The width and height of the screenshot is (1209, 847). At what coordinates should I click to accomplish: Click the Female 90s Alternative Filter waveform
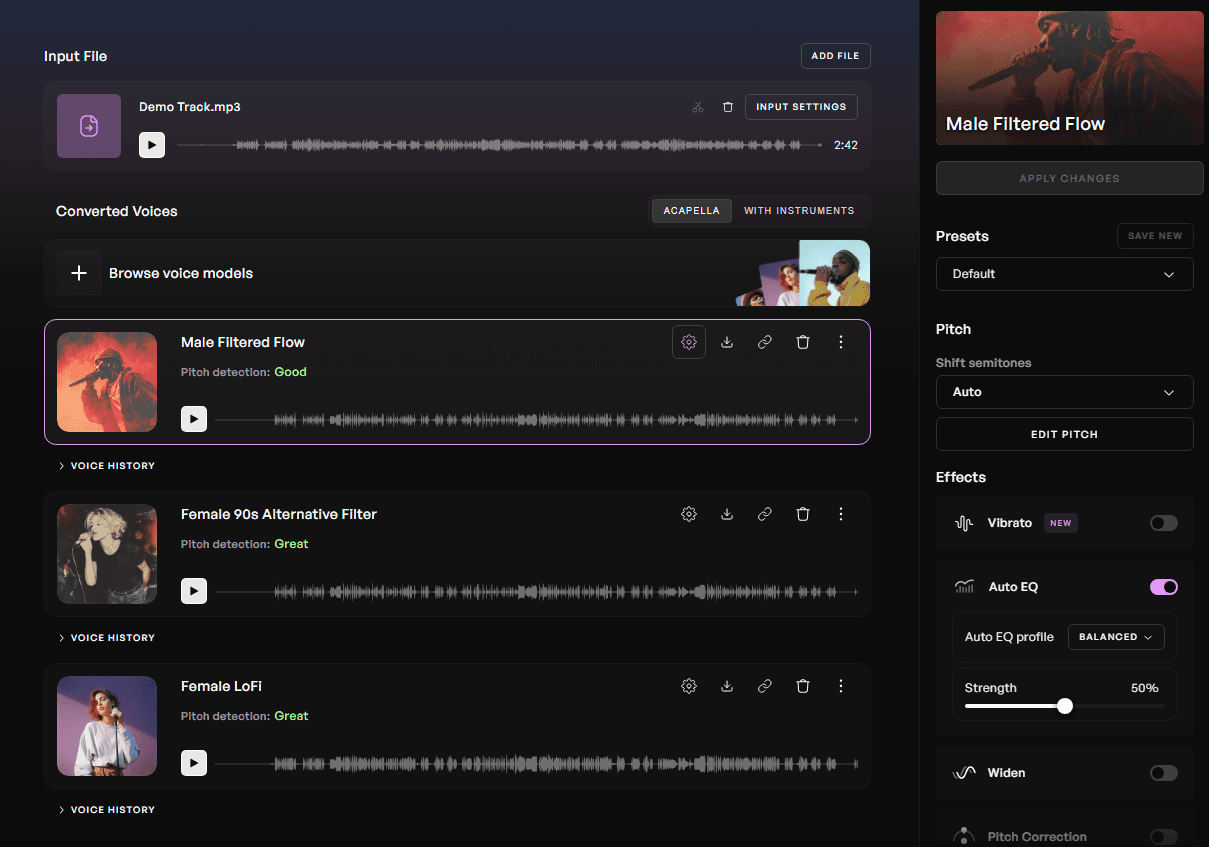[536, 592]
